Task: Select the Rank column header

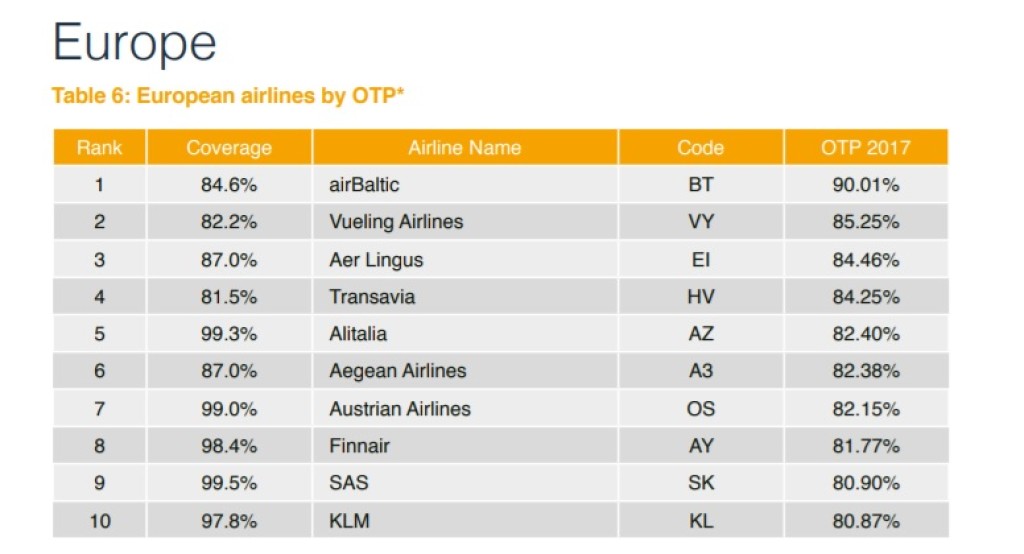Action: [x=99, y=148]
